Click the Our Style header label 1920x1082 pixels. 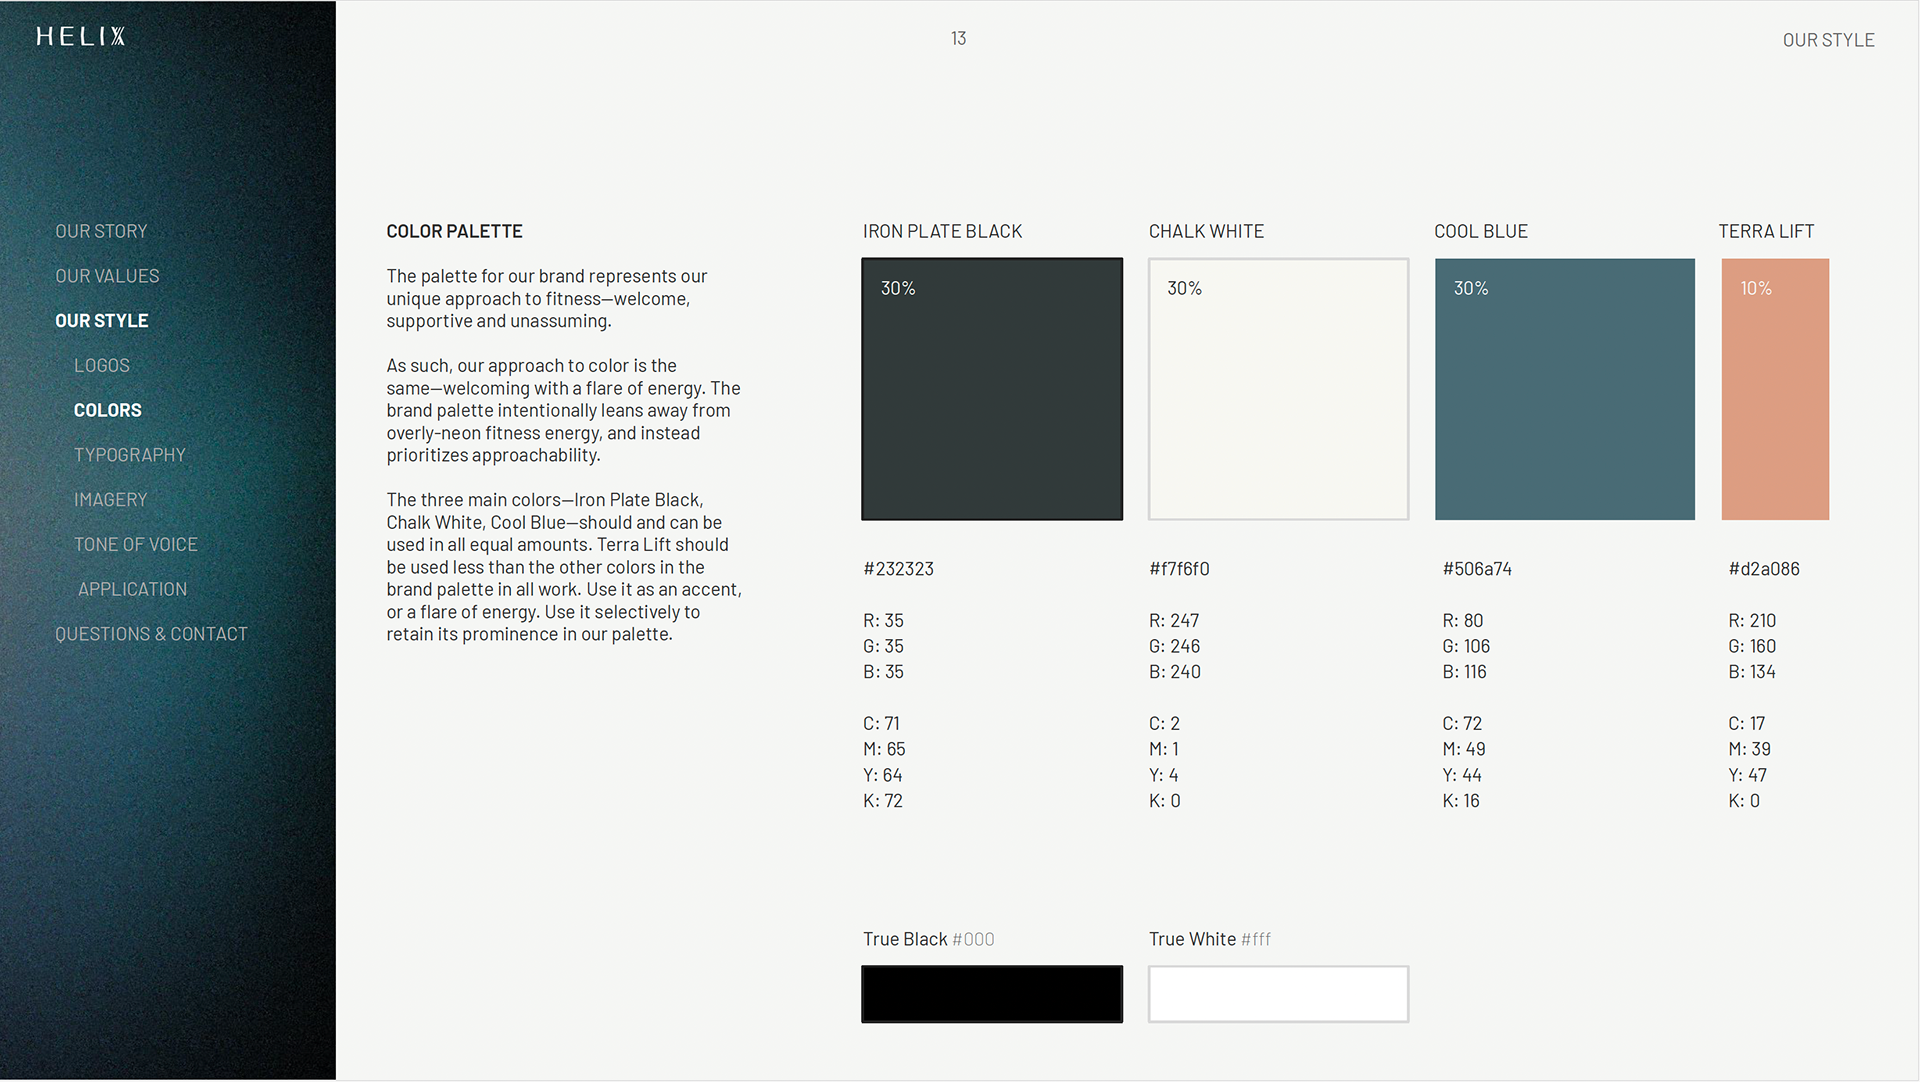click(x=1827, y=40)
